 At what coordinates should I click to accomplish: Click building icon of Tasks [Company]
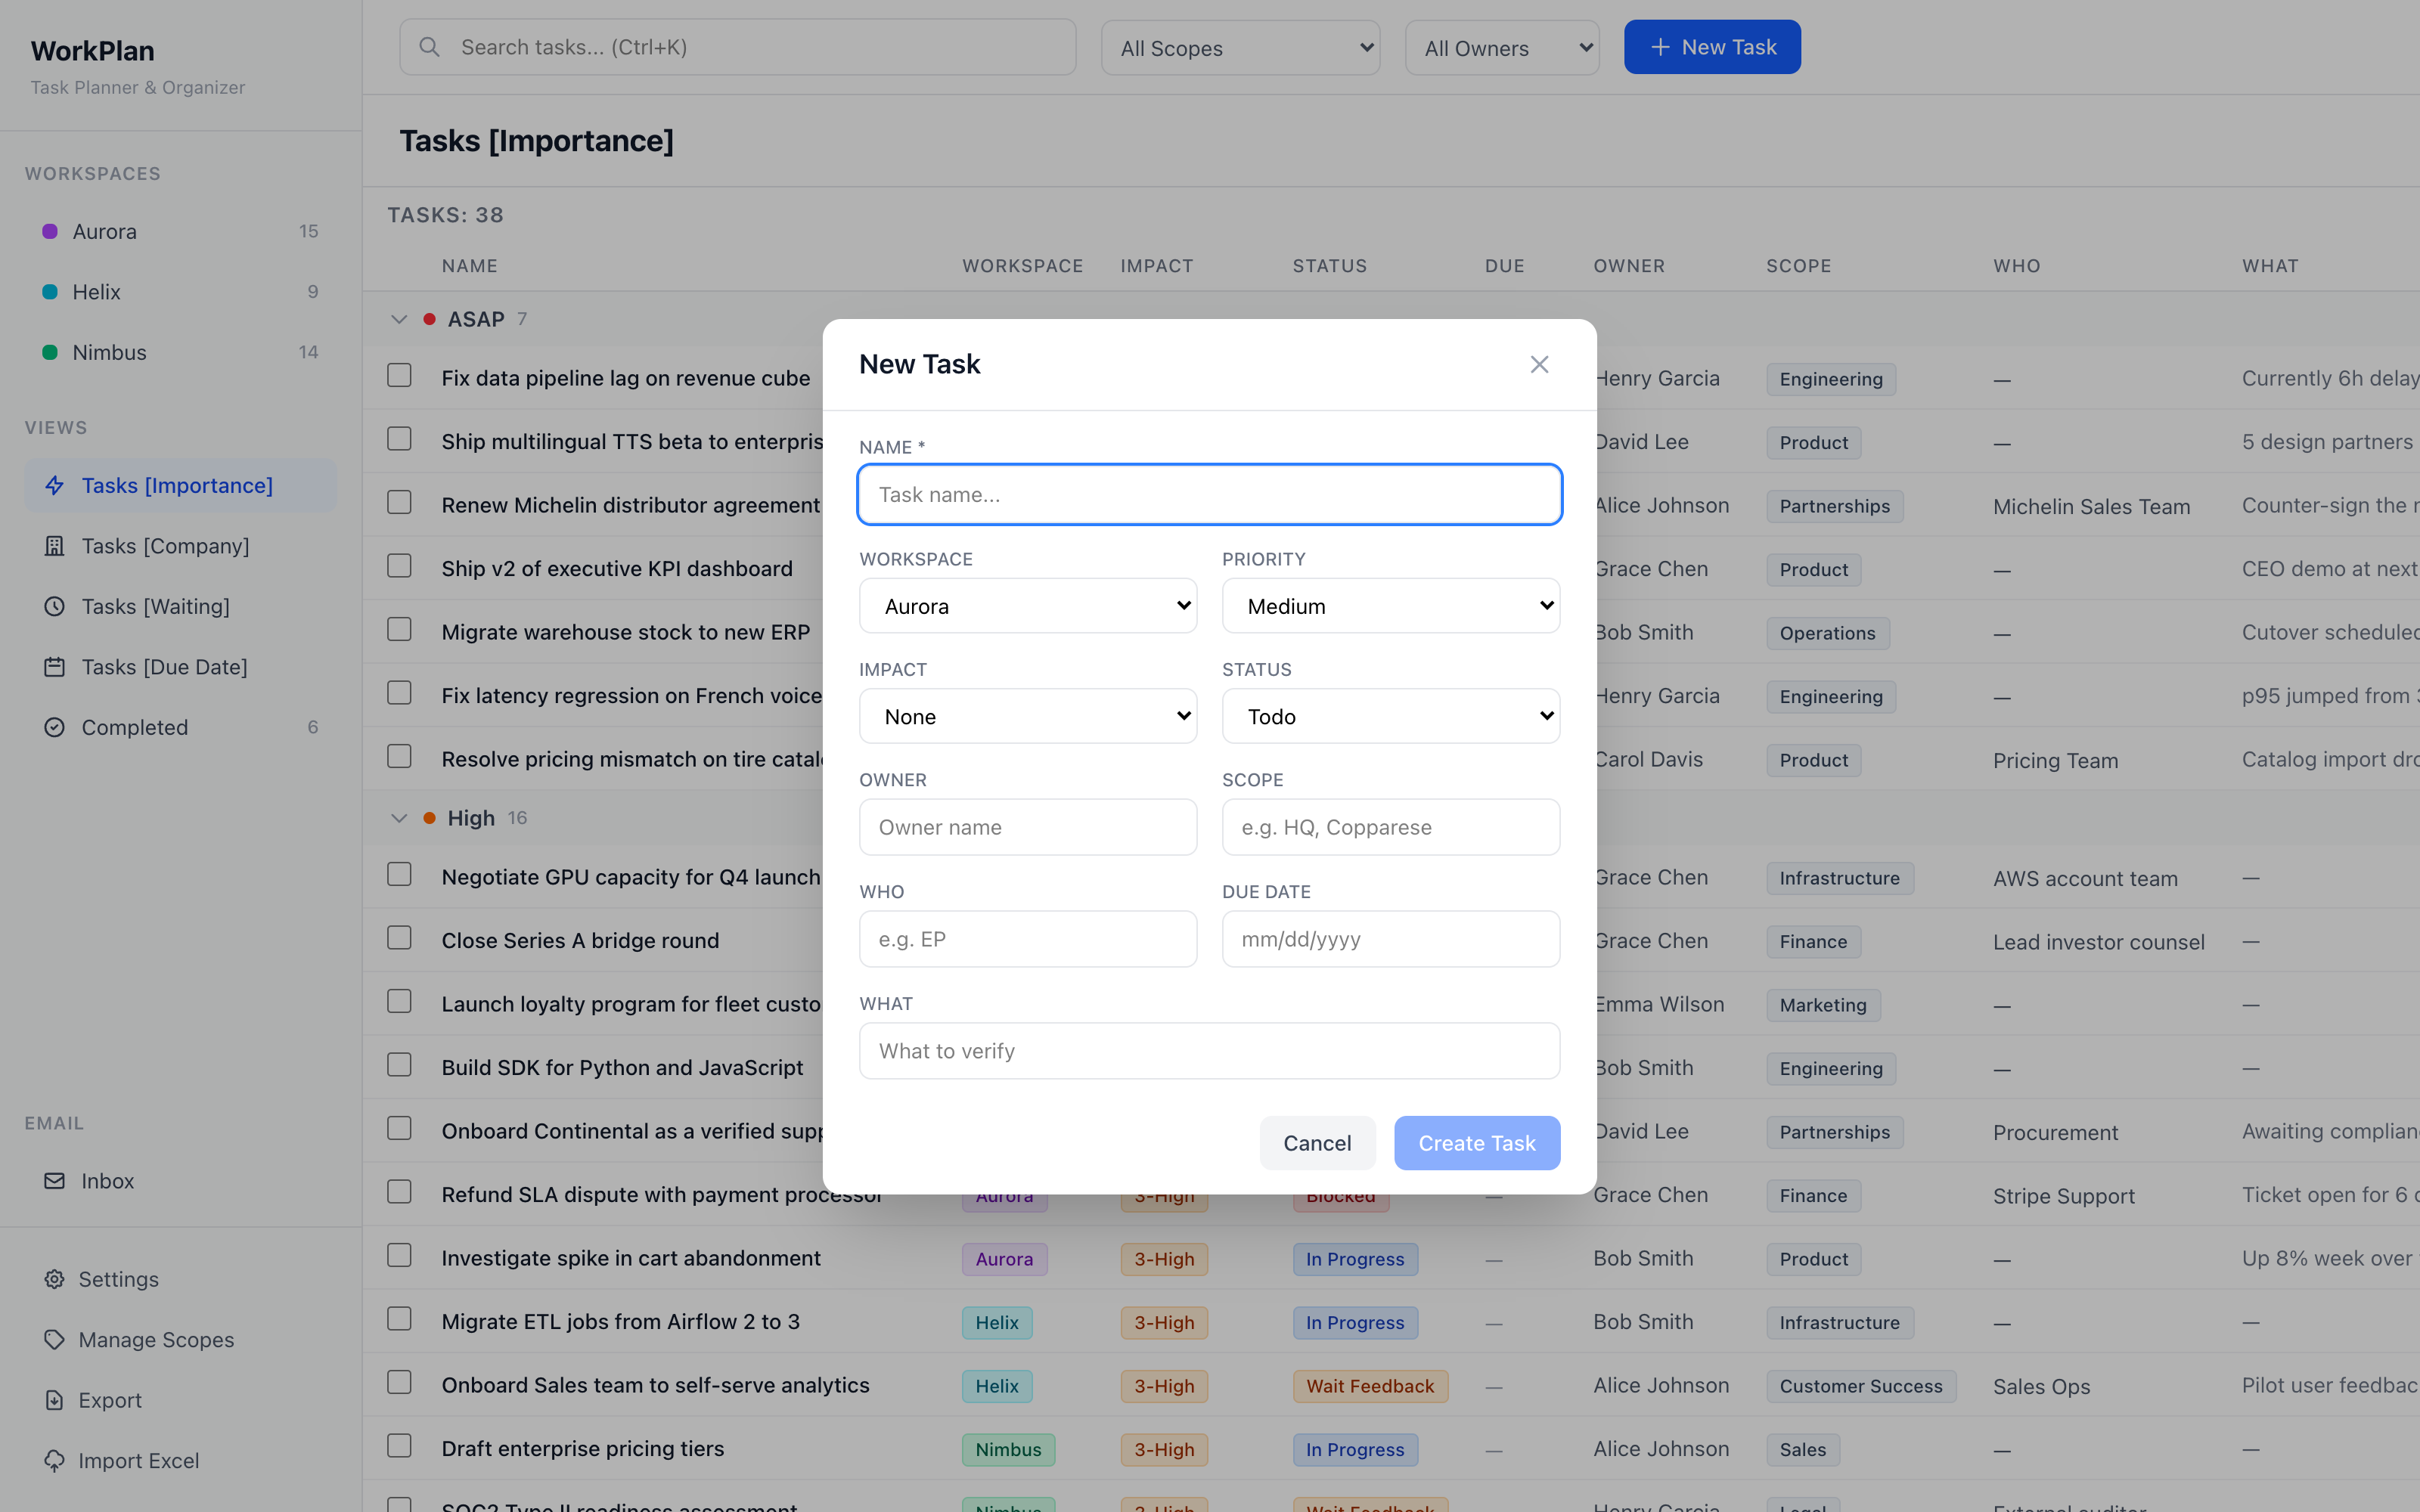[x=55, y=546]
